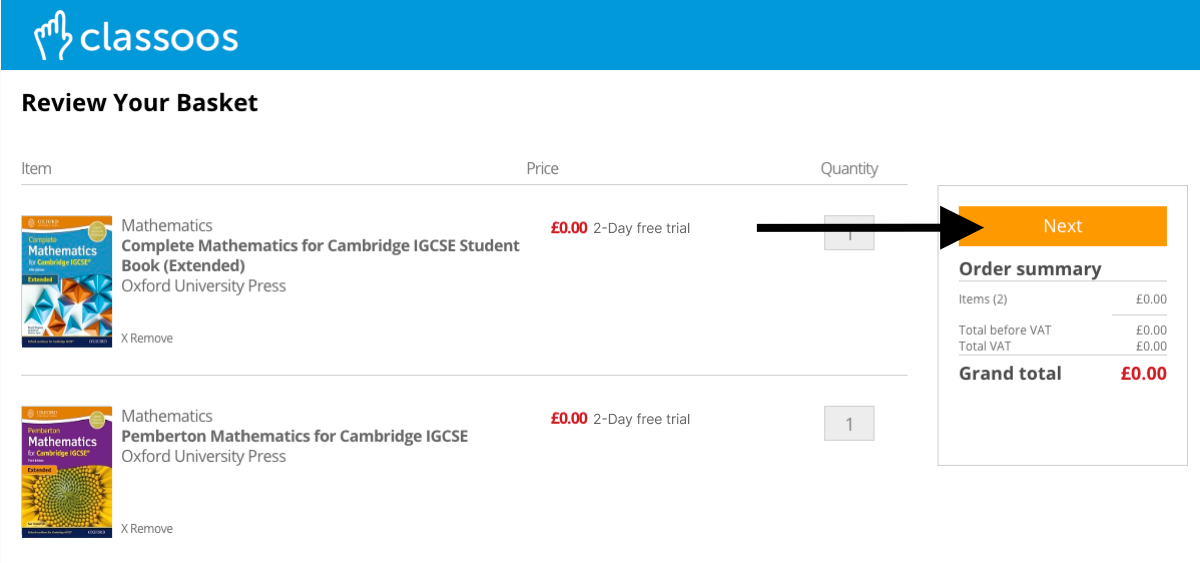Click the Review Your Basket heading

[140, 102]
